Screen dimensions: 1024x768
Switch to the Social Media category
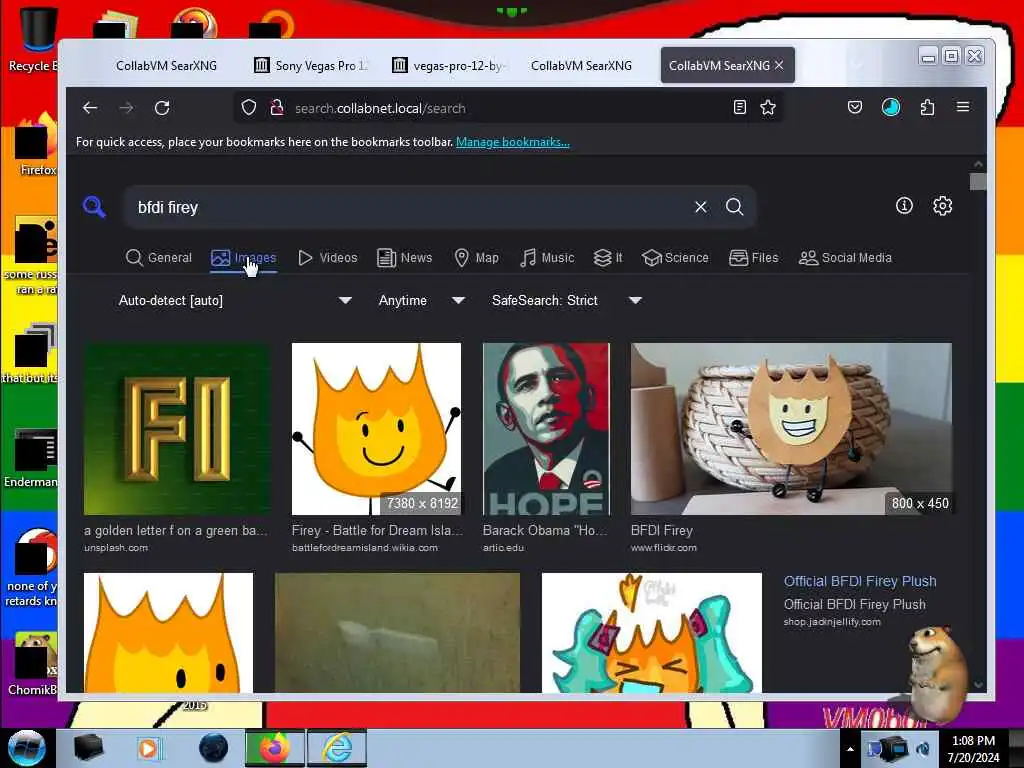pyautogui.click(x=845, y=257)
